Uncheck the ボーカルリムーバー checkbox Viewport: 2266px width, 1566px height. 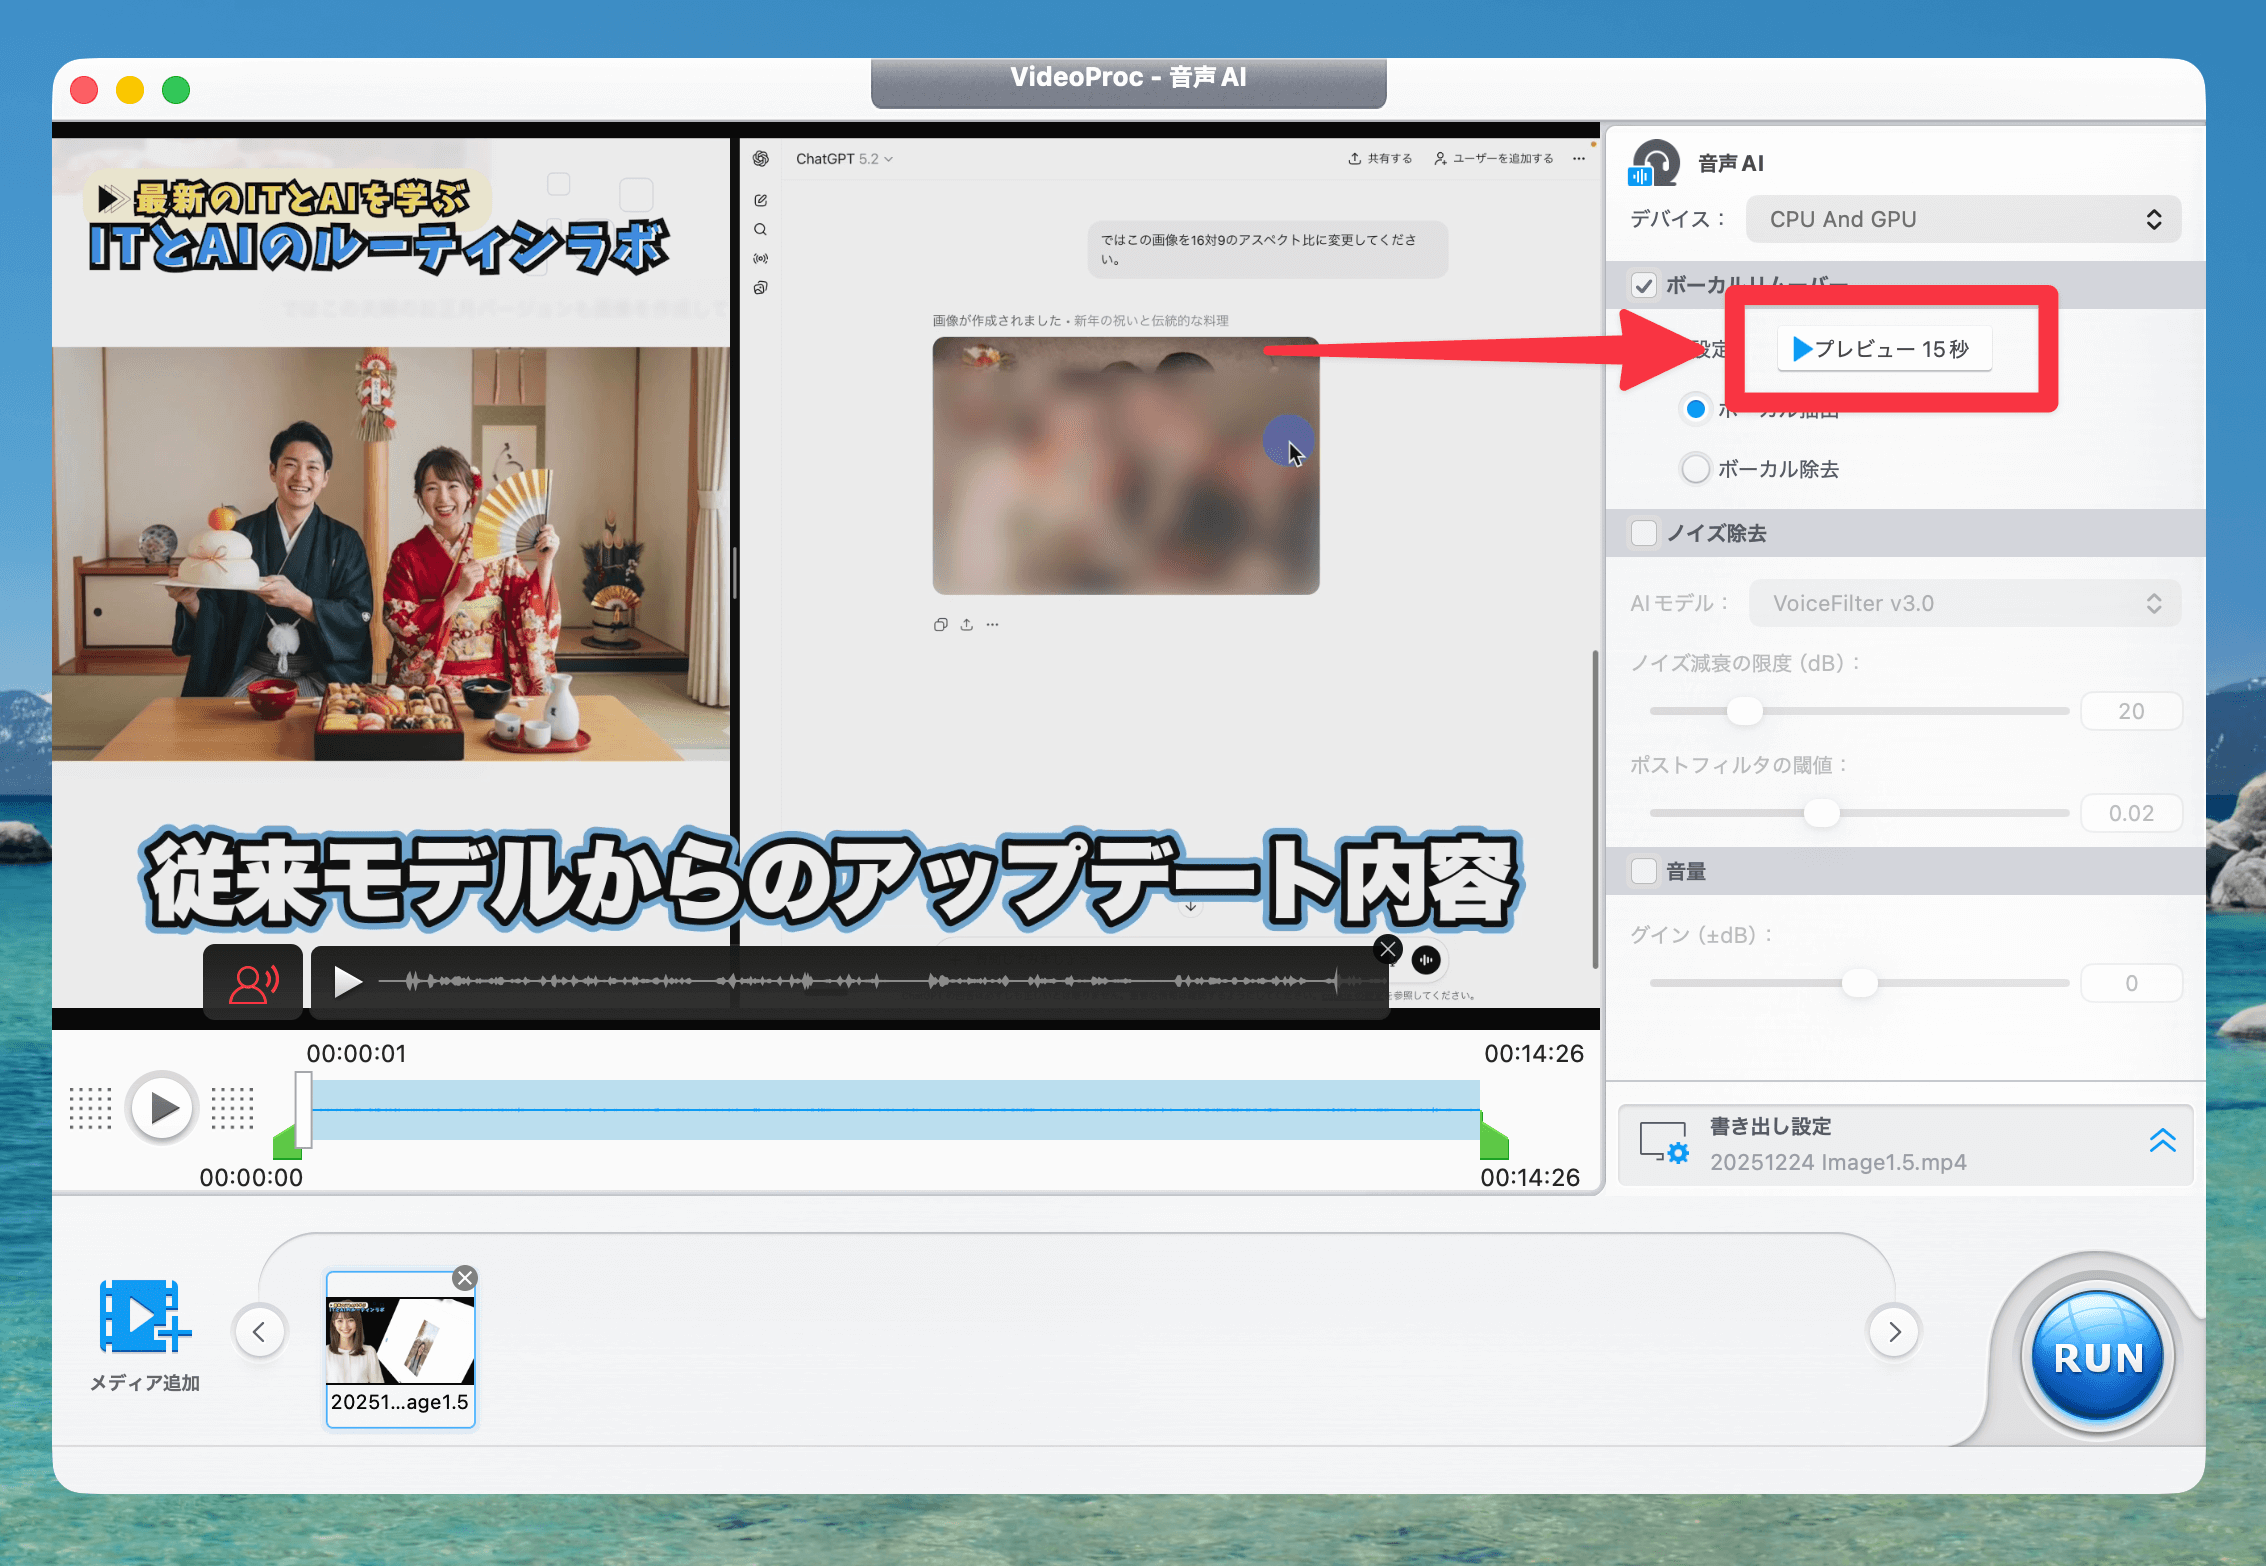[x=1644, y=286]
